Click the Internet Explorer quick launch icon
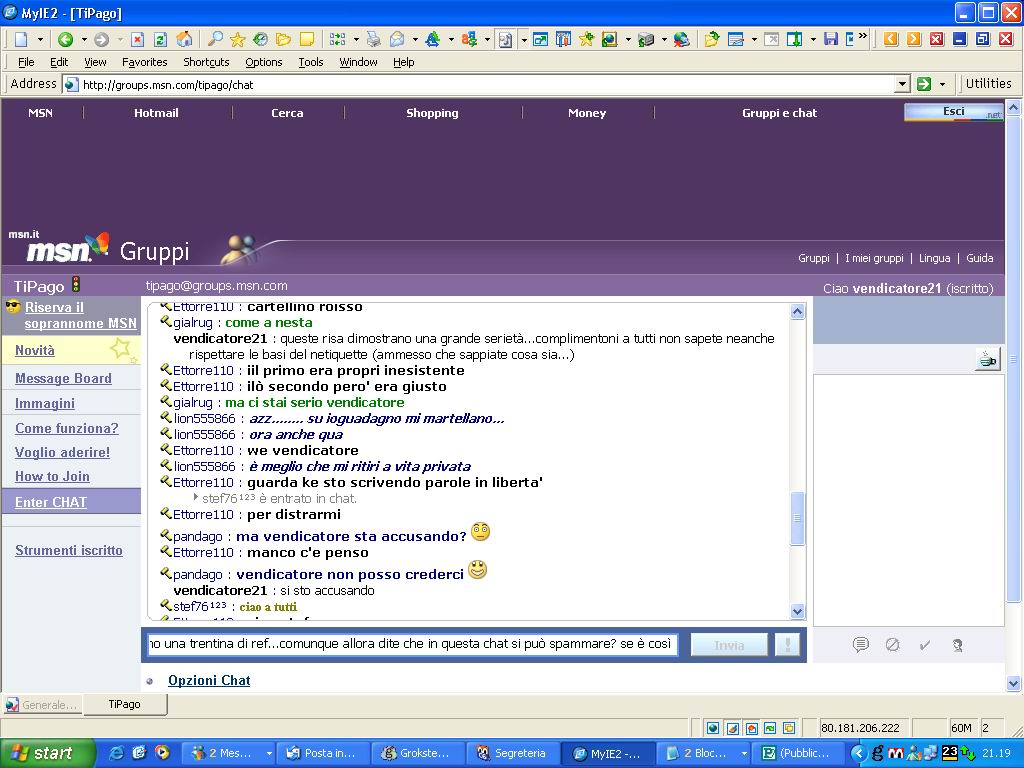This screenshot has width=1024, height=768. (x=116, y=753)
